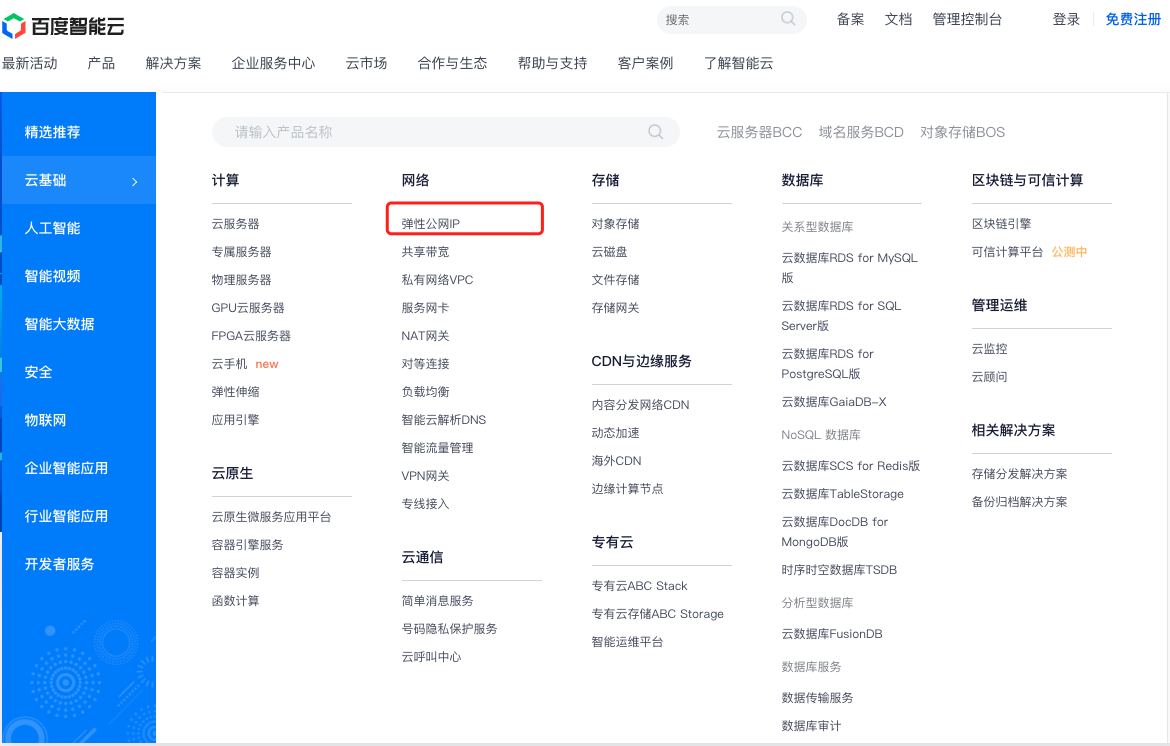Click the 登录 login link
1170x746 pixels.
click(x=1066, y=19)
